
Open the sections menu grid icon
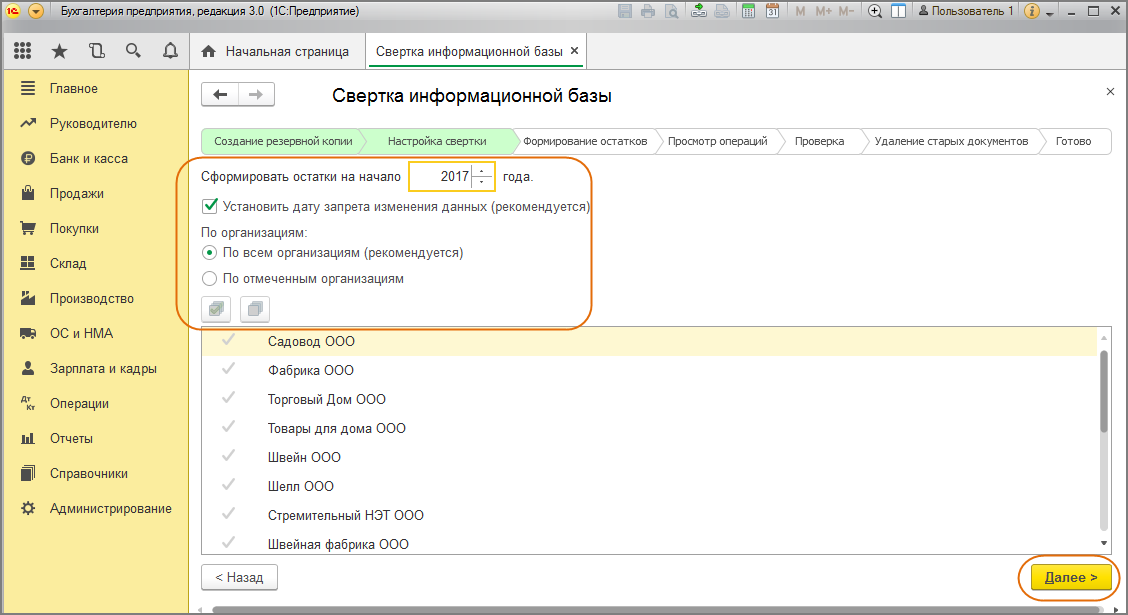coord(22,50)
